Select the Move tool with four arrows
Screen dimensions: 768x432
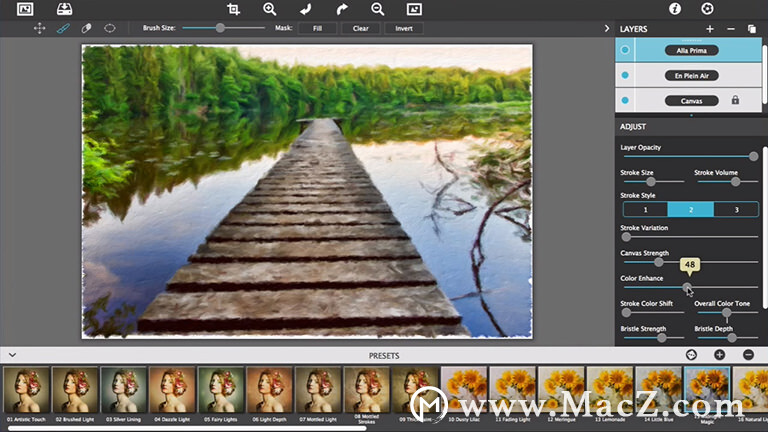[39, 28]
